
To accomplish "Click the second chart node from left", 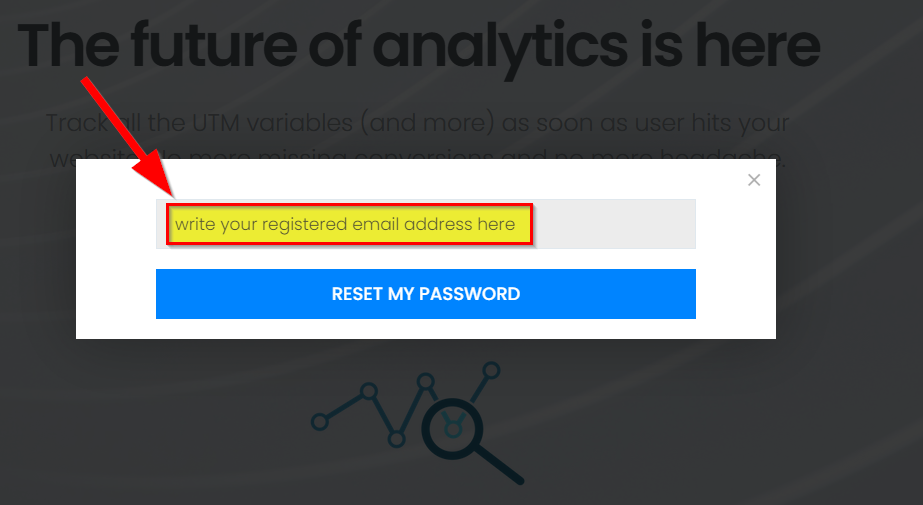I will click(369, 391).
